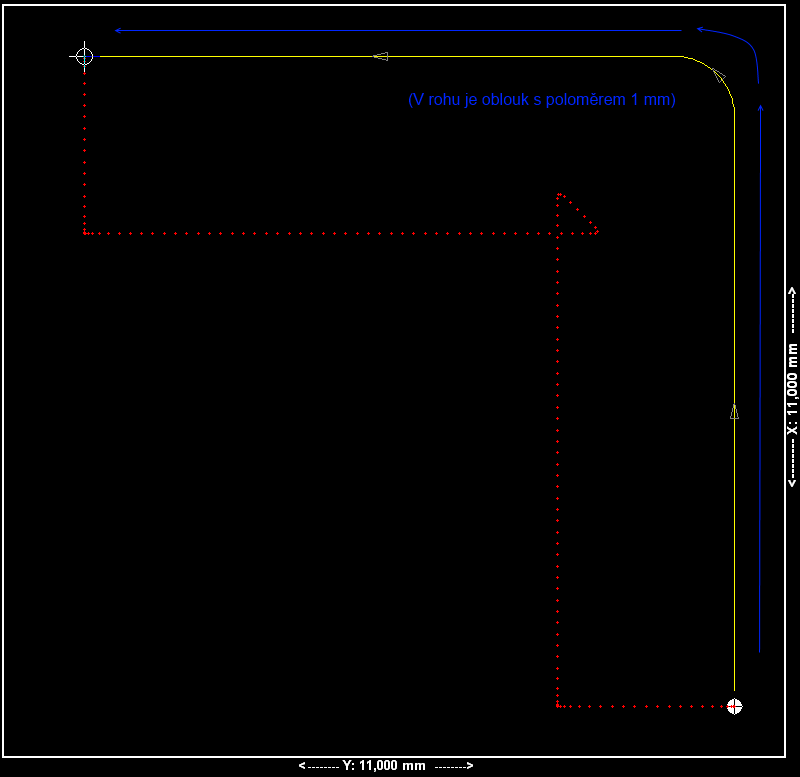This screenshot has width=800, height=777.
Task: Click the shaft of the long horizontal blue arrow
Action: [x=400, y=30]
